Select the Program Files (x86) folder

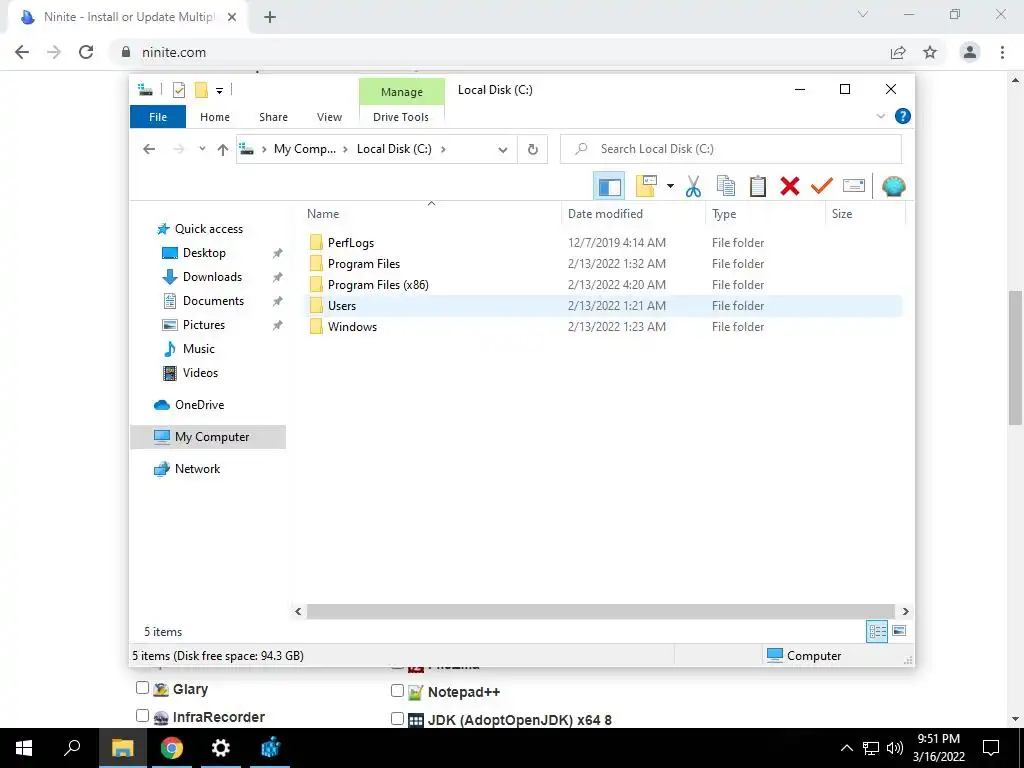378,285
